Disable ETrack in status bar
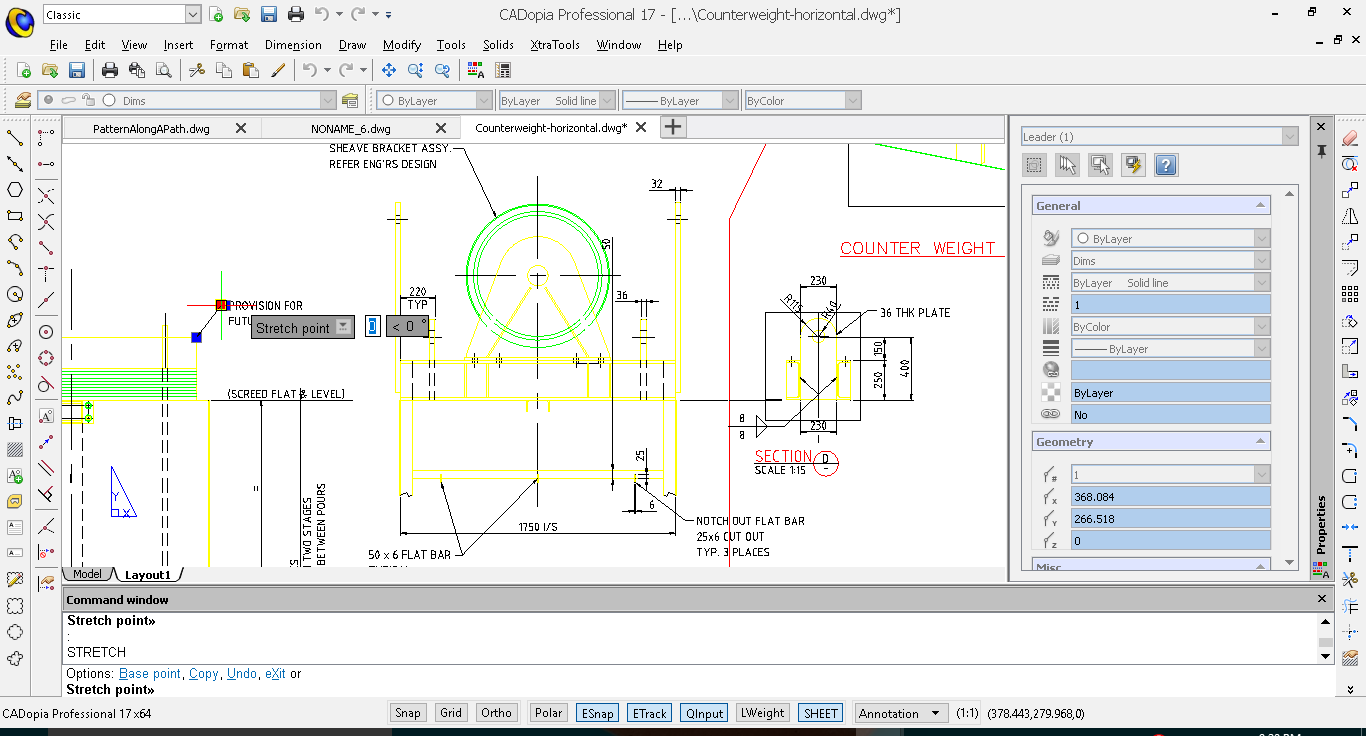This screenshot has height=736, width=1366. point(649,713)
